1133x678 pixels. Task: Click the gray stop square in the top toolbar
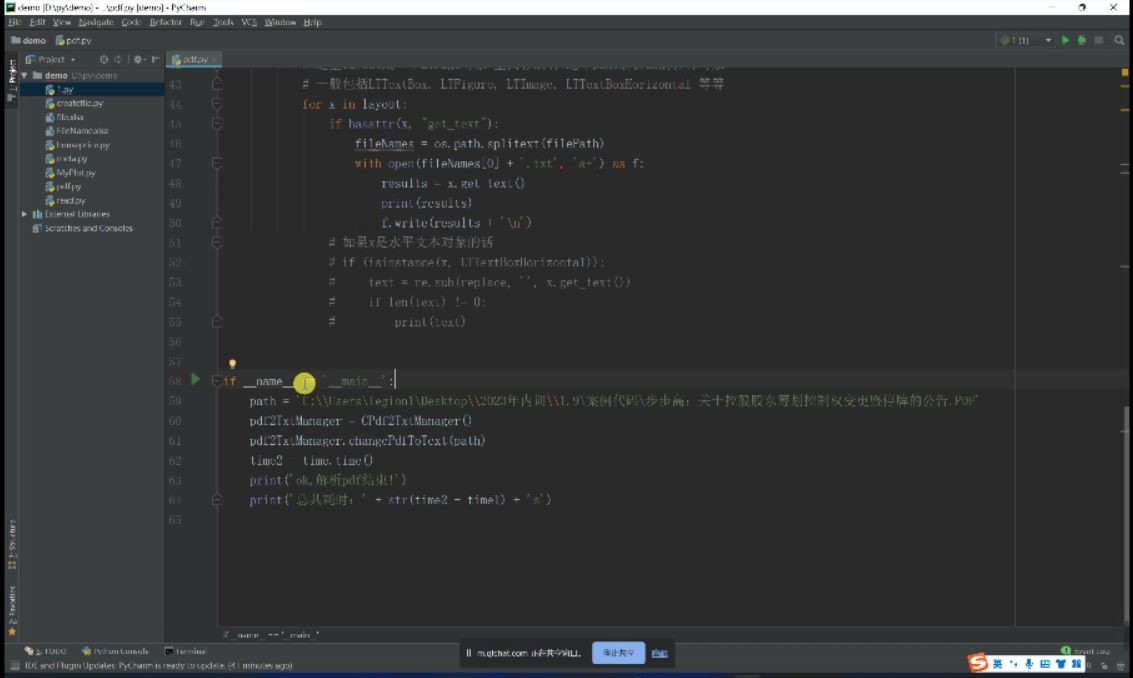(1099, 40)
